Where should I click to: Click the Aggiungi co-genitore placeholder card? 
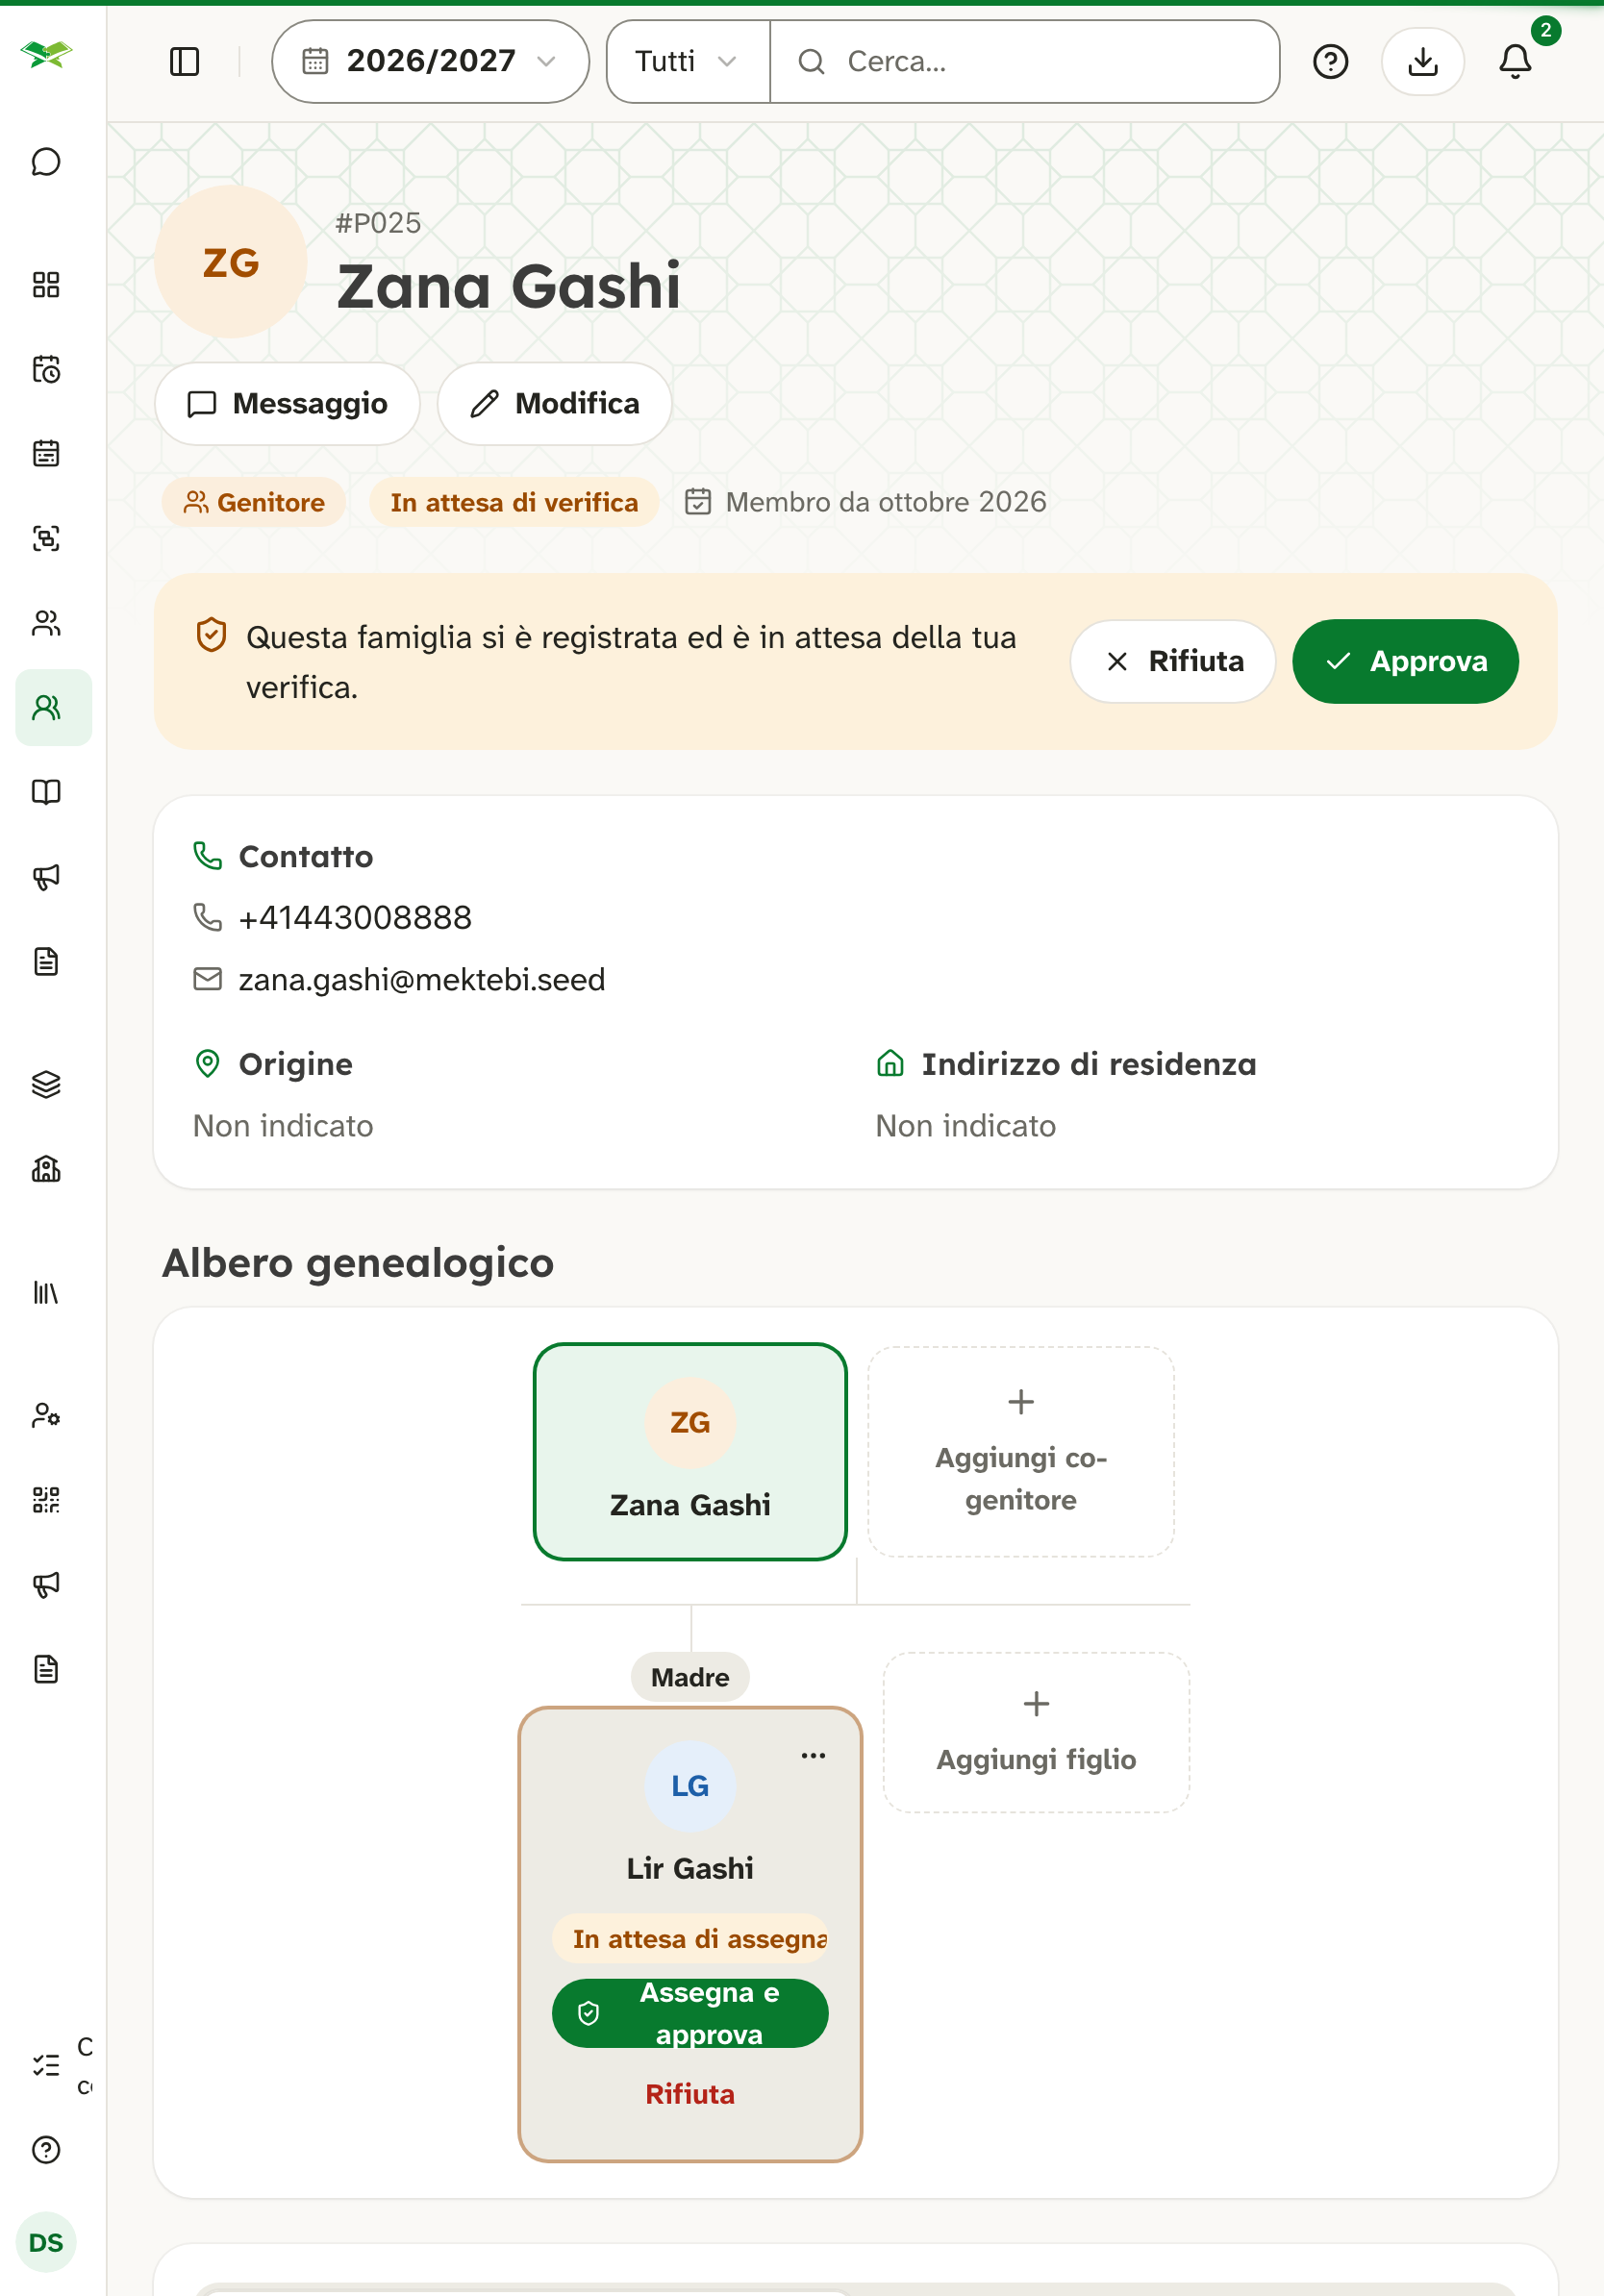pos(1020,1451)
